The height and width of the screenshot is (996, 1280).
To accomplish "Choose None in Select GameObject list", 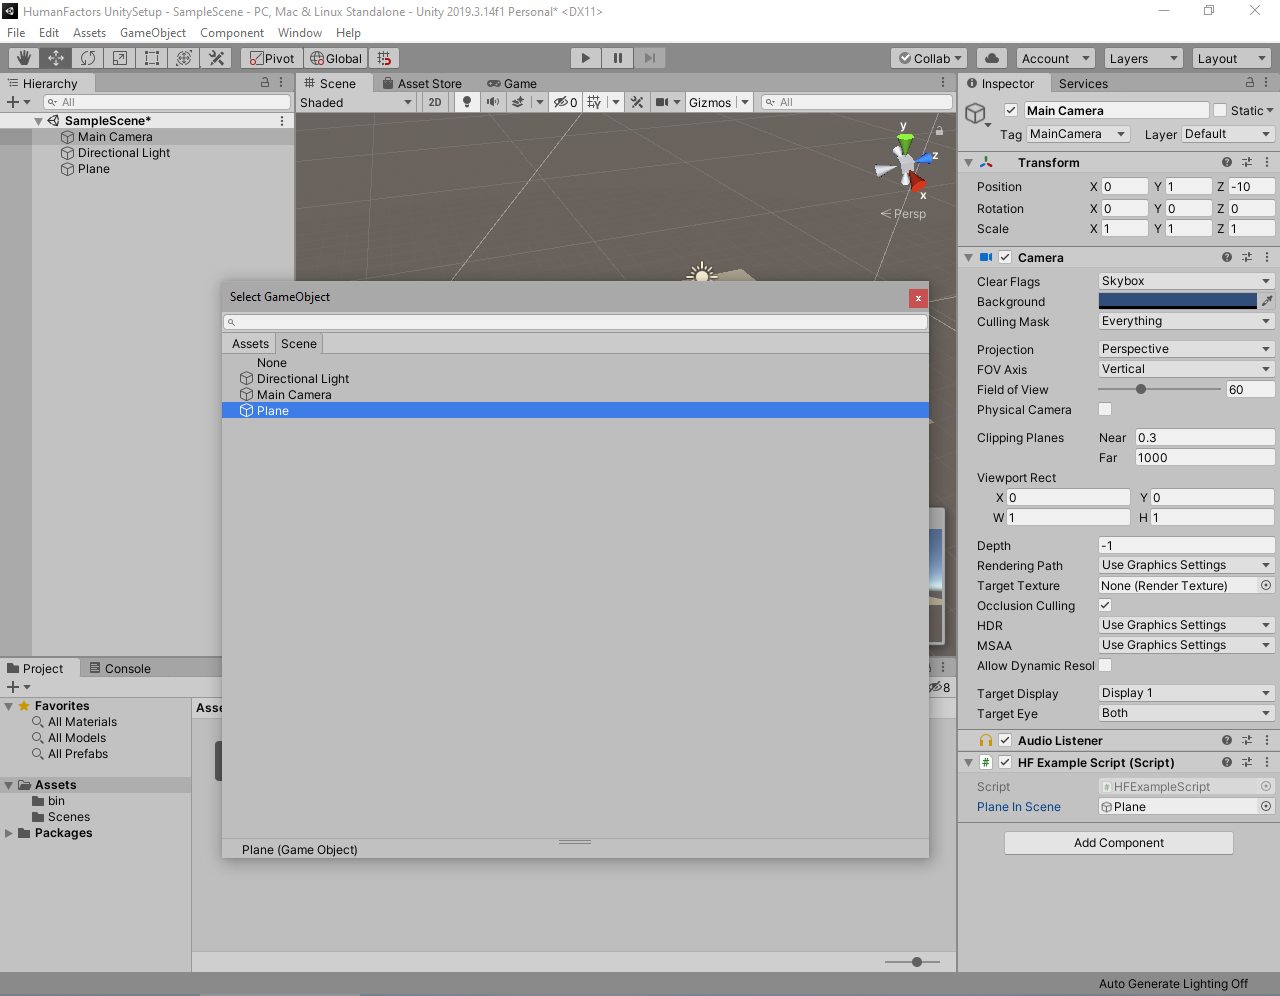I will click(x=575, y=363).
